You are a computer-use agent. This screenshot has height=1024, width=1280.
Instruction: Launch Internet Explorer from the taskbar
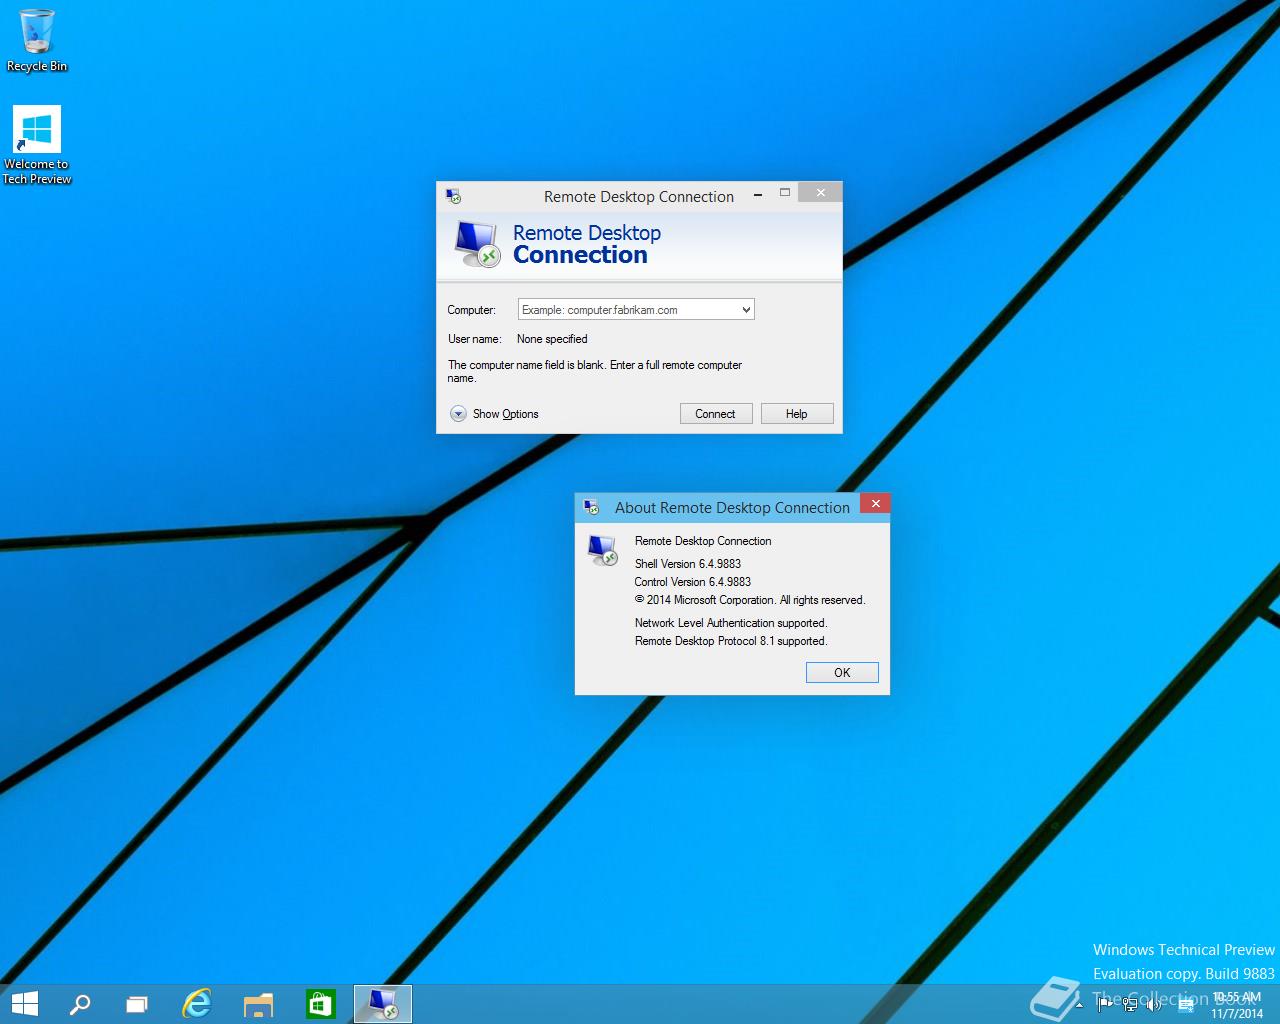click(x=197, y=1004)
